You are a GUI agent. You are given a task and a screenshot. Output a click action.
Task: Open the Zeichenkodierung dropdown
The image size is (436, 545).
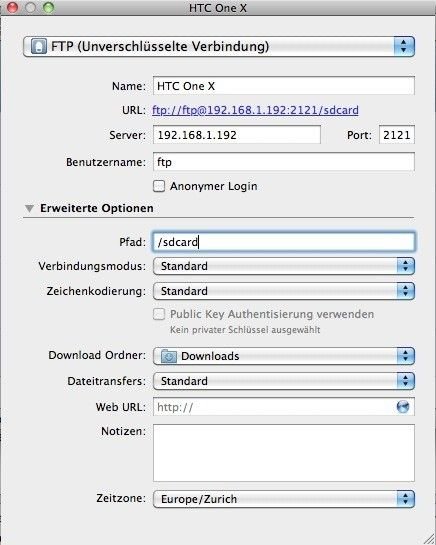(x=284, y=291)
